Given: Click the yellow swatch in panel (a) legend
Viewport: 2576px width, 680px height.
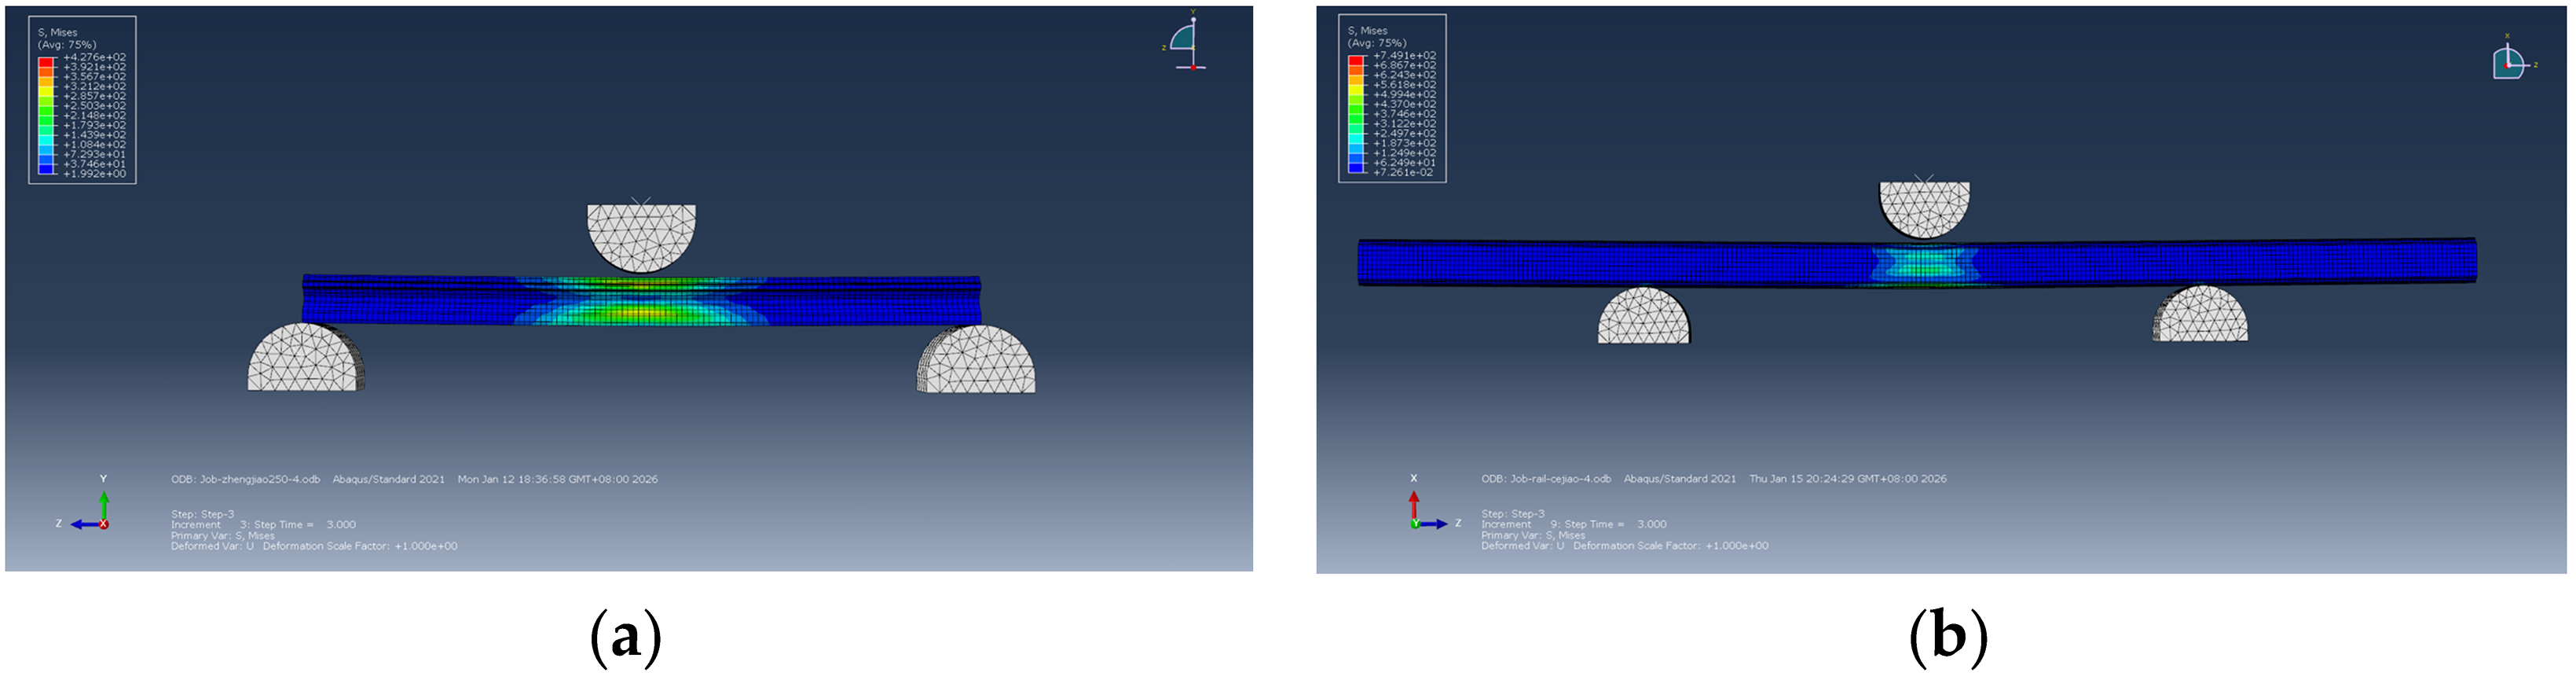Looking at the screenshot, I should point(46,91).
